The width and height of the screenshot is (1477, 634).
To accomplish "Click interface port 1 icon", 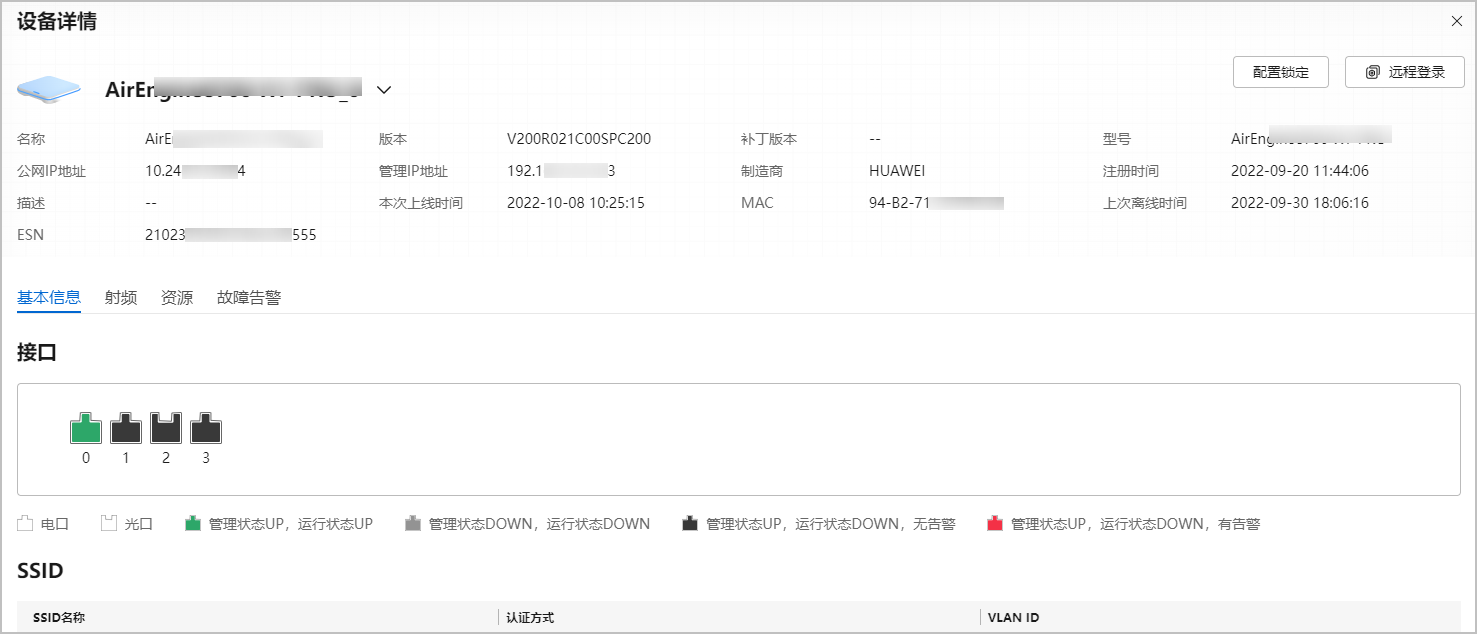I will (x=126, y=428).
